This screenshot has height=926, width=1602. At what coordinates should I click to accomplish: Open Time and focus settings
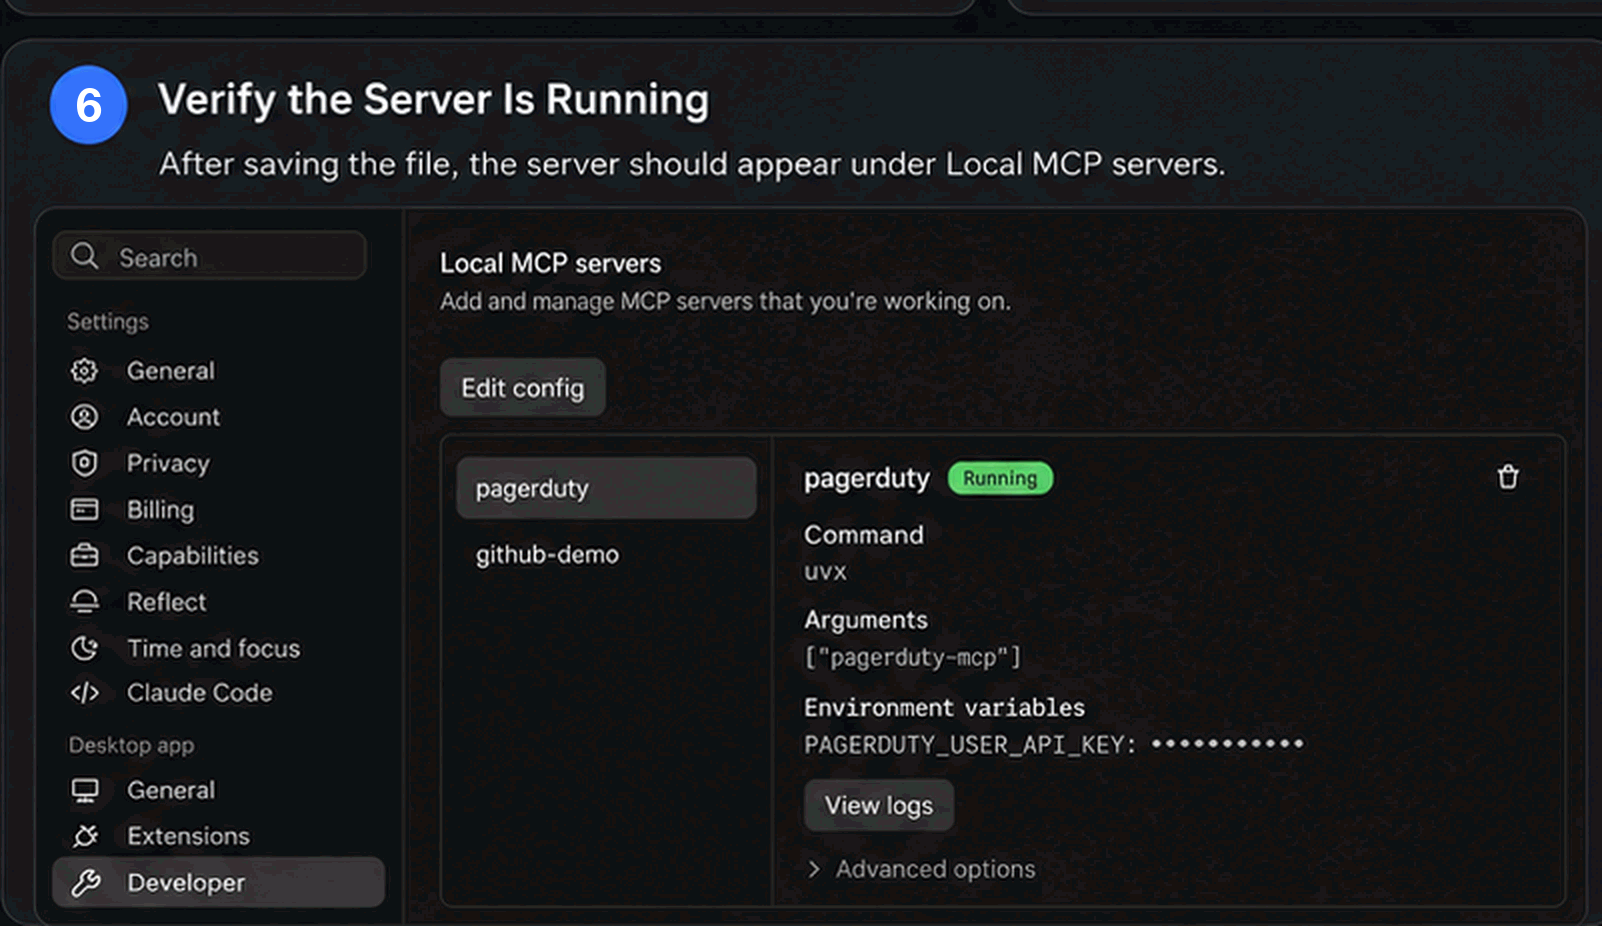[213, 648]
